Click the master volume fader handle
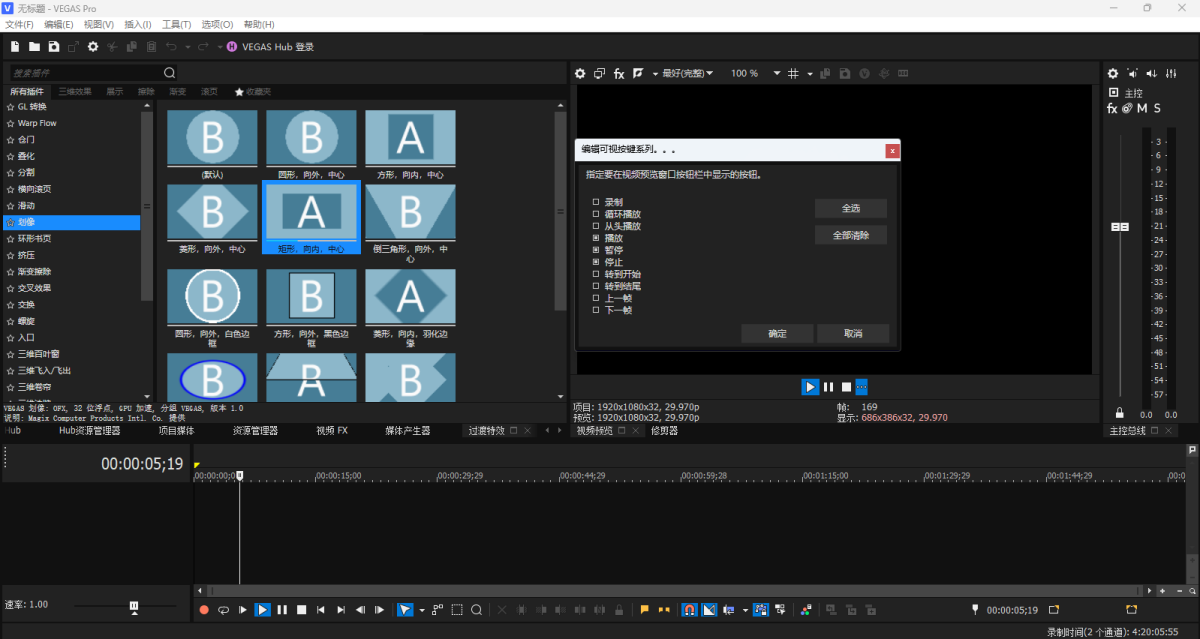 [x=1120, y=227]
